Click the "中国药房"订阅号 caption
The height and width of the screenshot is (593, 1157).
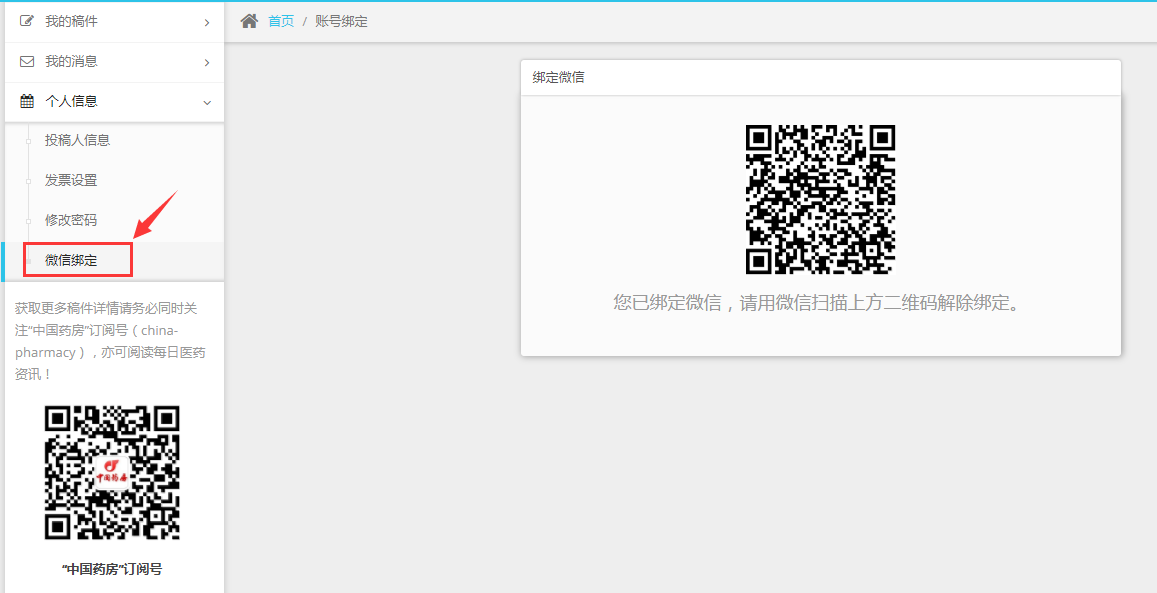[112, 569]
